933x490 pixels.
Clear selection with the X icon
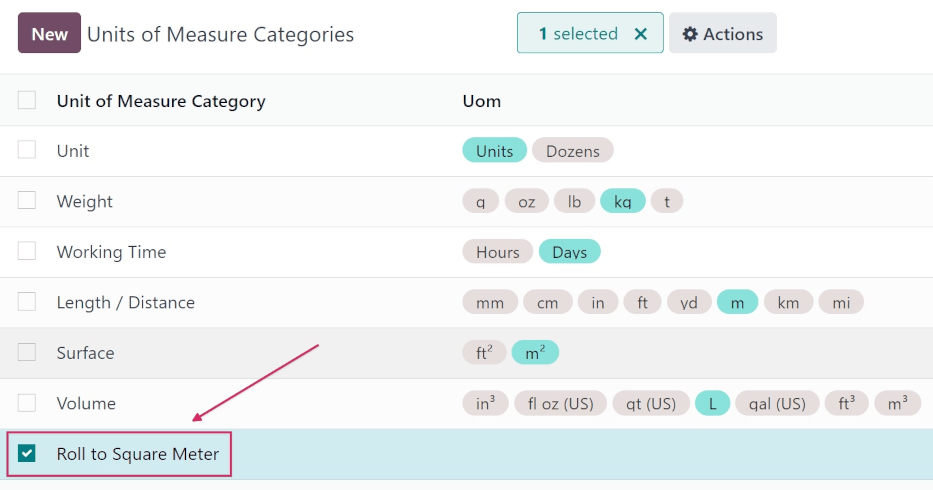point(641,34)
